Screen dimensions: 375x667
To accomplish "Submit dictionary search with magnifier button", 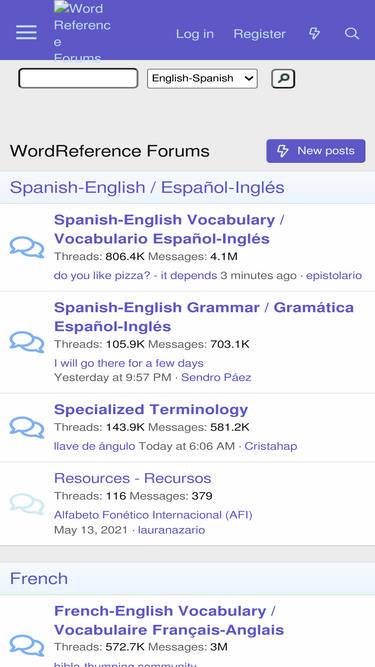I will point(283,79).
